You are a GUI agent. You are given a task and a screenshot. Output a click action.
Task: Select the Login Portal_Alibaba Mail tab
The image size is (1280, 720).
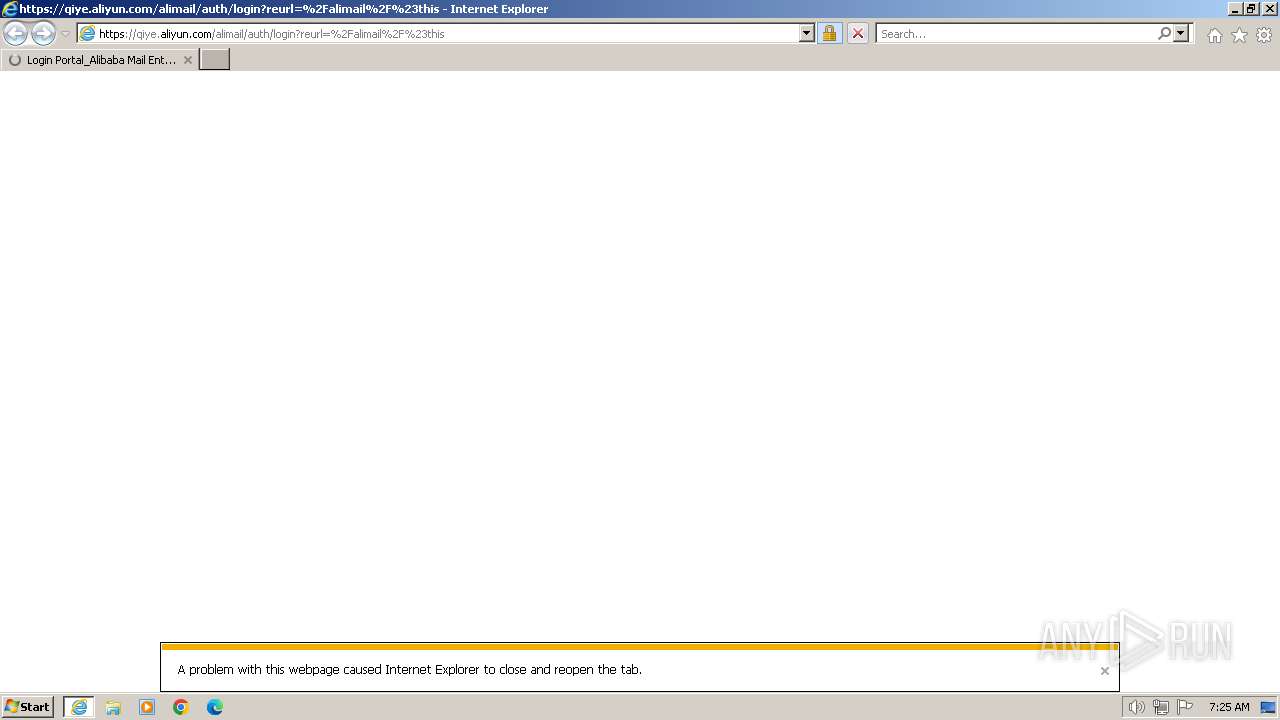[x=99, y=60]
